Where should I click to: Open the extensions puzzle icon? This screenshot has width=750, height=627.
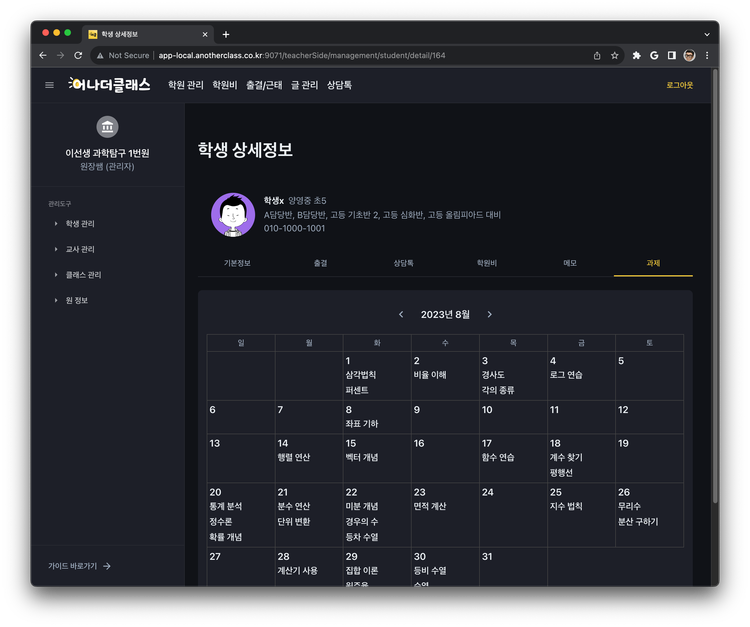(637, 55)
